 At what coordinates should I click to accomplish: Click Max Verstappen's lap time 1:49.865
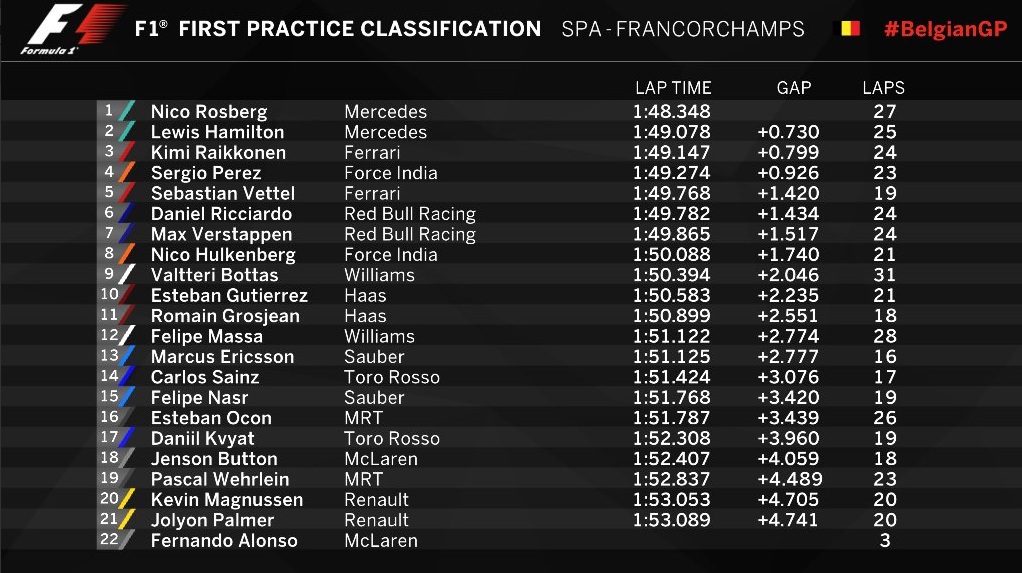pos(671,234)
